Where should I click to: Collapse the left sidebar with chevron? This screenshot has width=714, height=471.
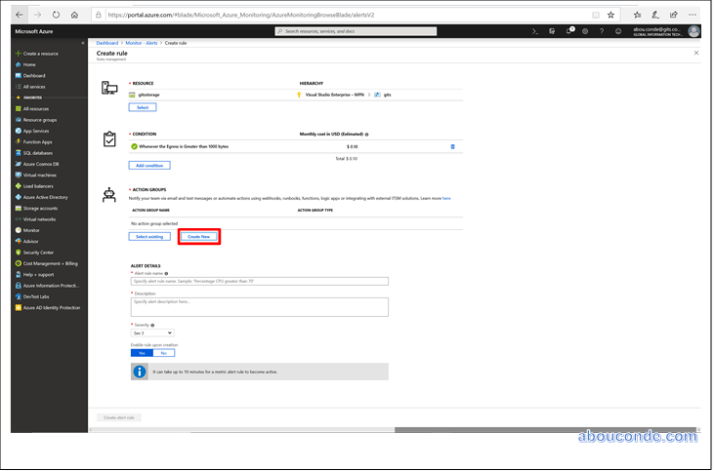click(x=83, y=42)
